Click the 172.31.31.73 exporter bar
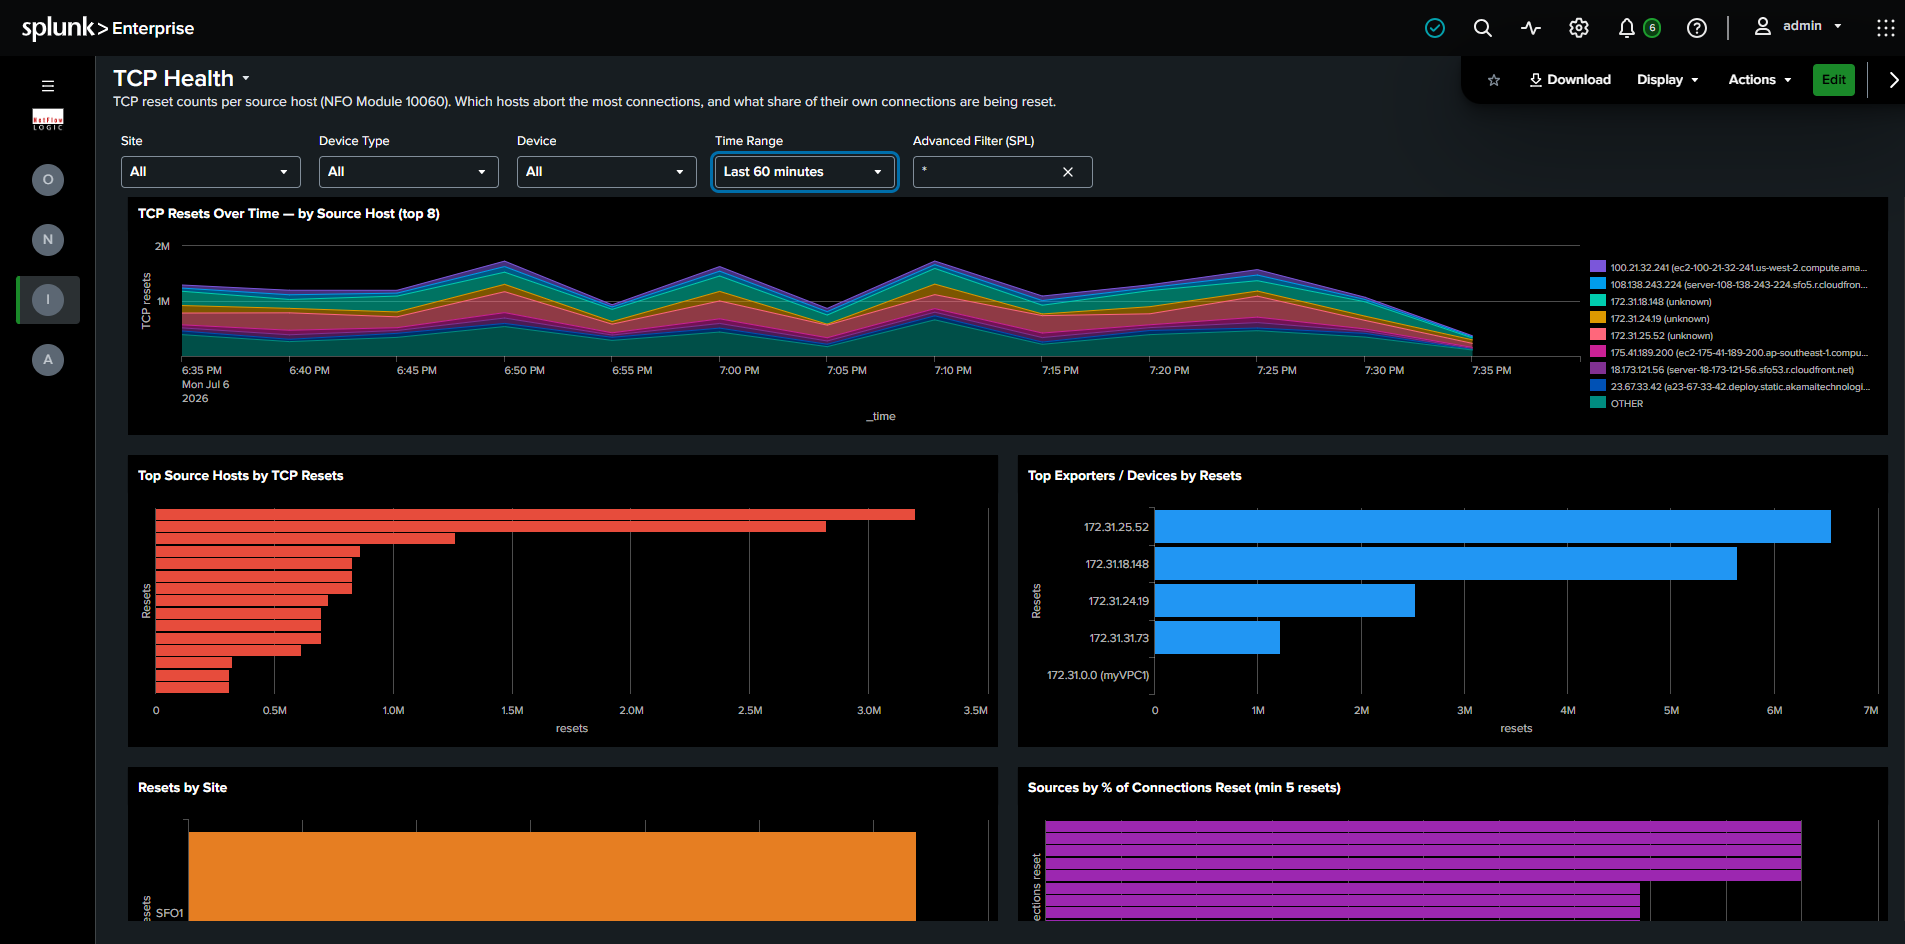 pyautogui.click(x=1217, y=638)
